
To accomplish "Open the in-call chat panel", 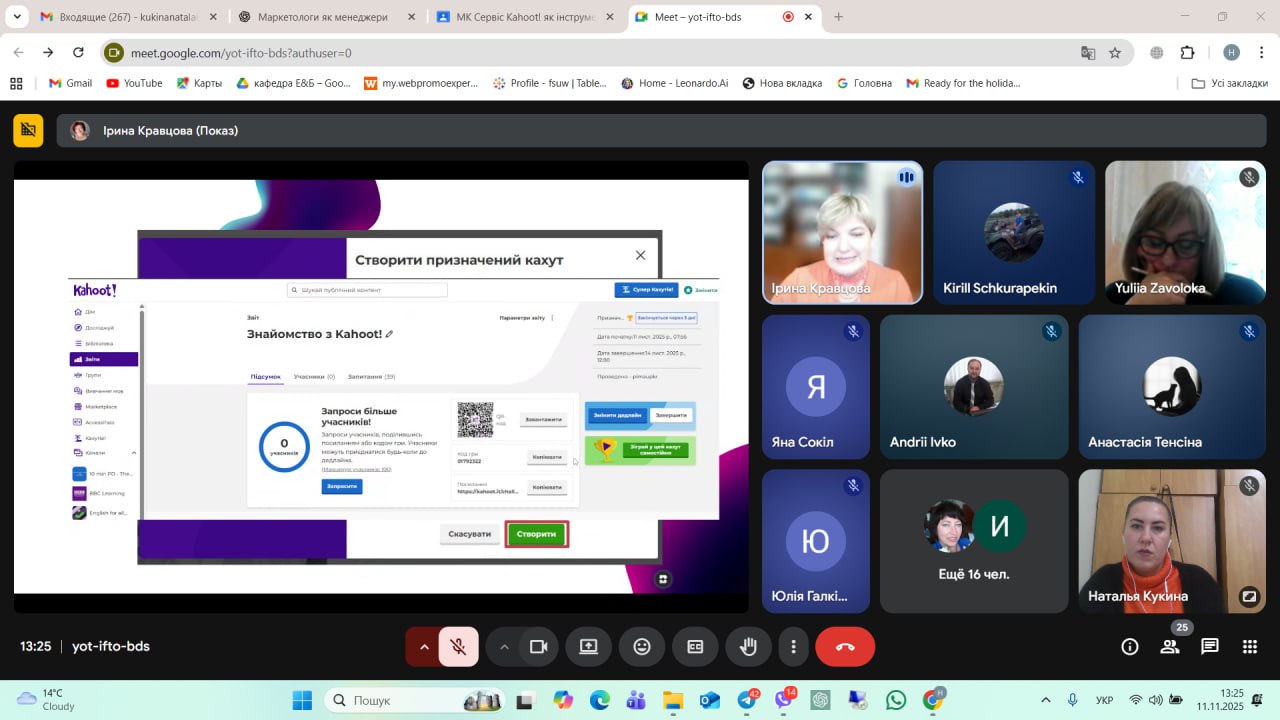I will pos(1210,647).
